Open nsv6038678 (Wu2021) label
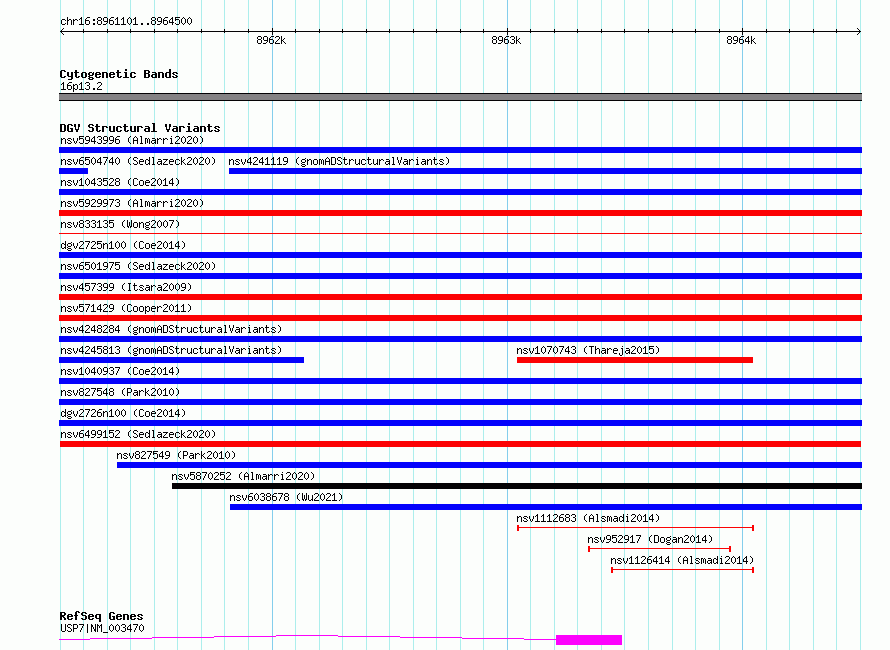This screenshot has height=650, width=890. click(286, 497)
